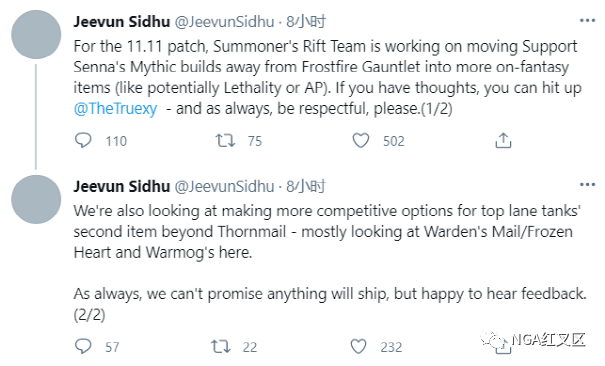View the 110 replies count on first tweet

[116, 141]
